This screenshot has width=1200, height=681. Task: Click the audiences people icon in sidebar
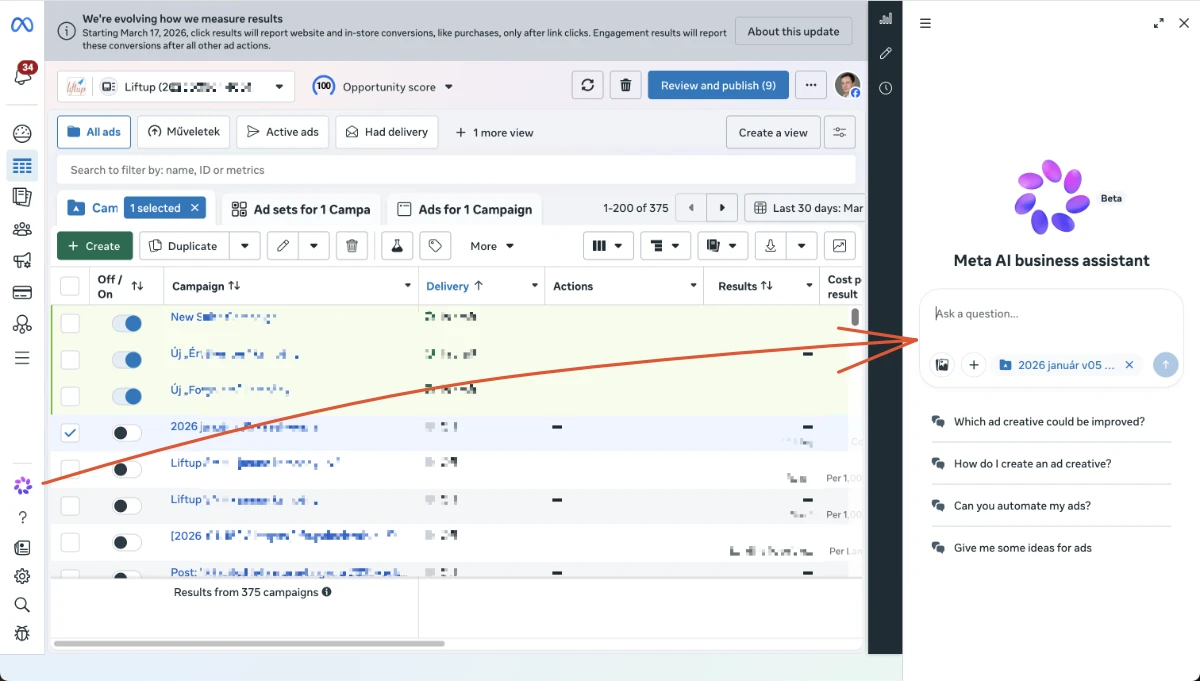pyautogui.click(x=22, y=229)
